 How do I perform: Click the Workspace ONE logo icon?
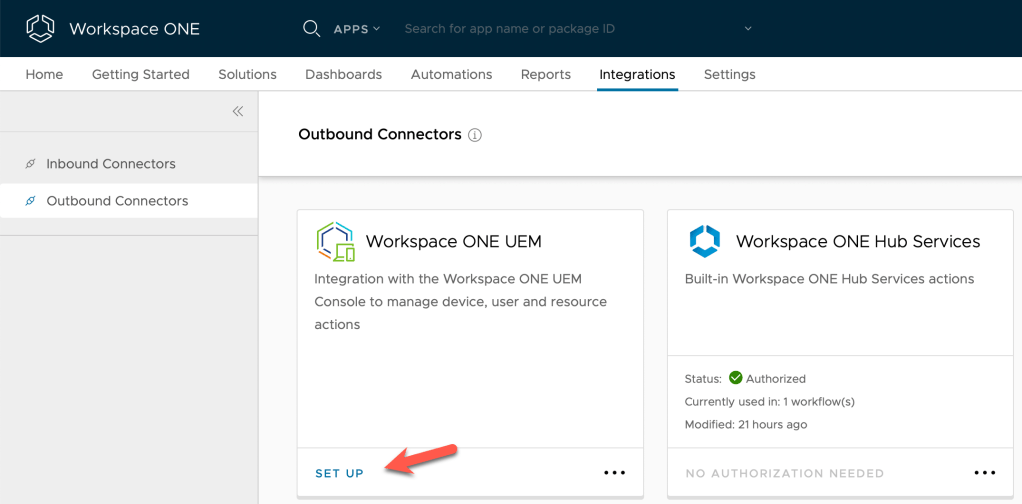pos(40,28)
